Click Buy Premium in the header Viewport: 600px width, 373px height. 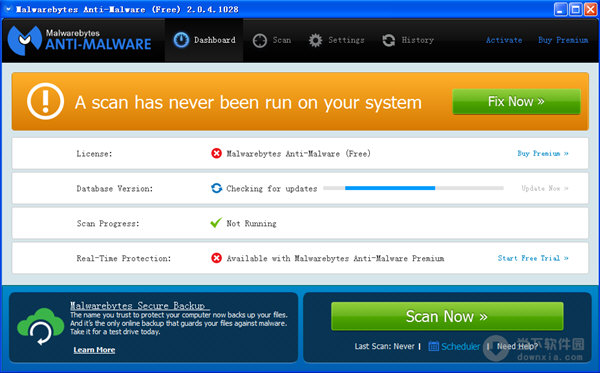point(563,40)
